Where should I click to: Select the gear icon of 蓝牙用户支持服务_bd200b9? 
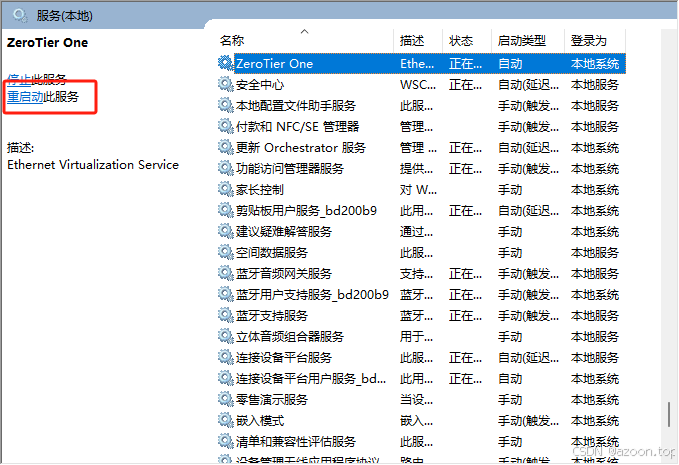click(225, 294)
